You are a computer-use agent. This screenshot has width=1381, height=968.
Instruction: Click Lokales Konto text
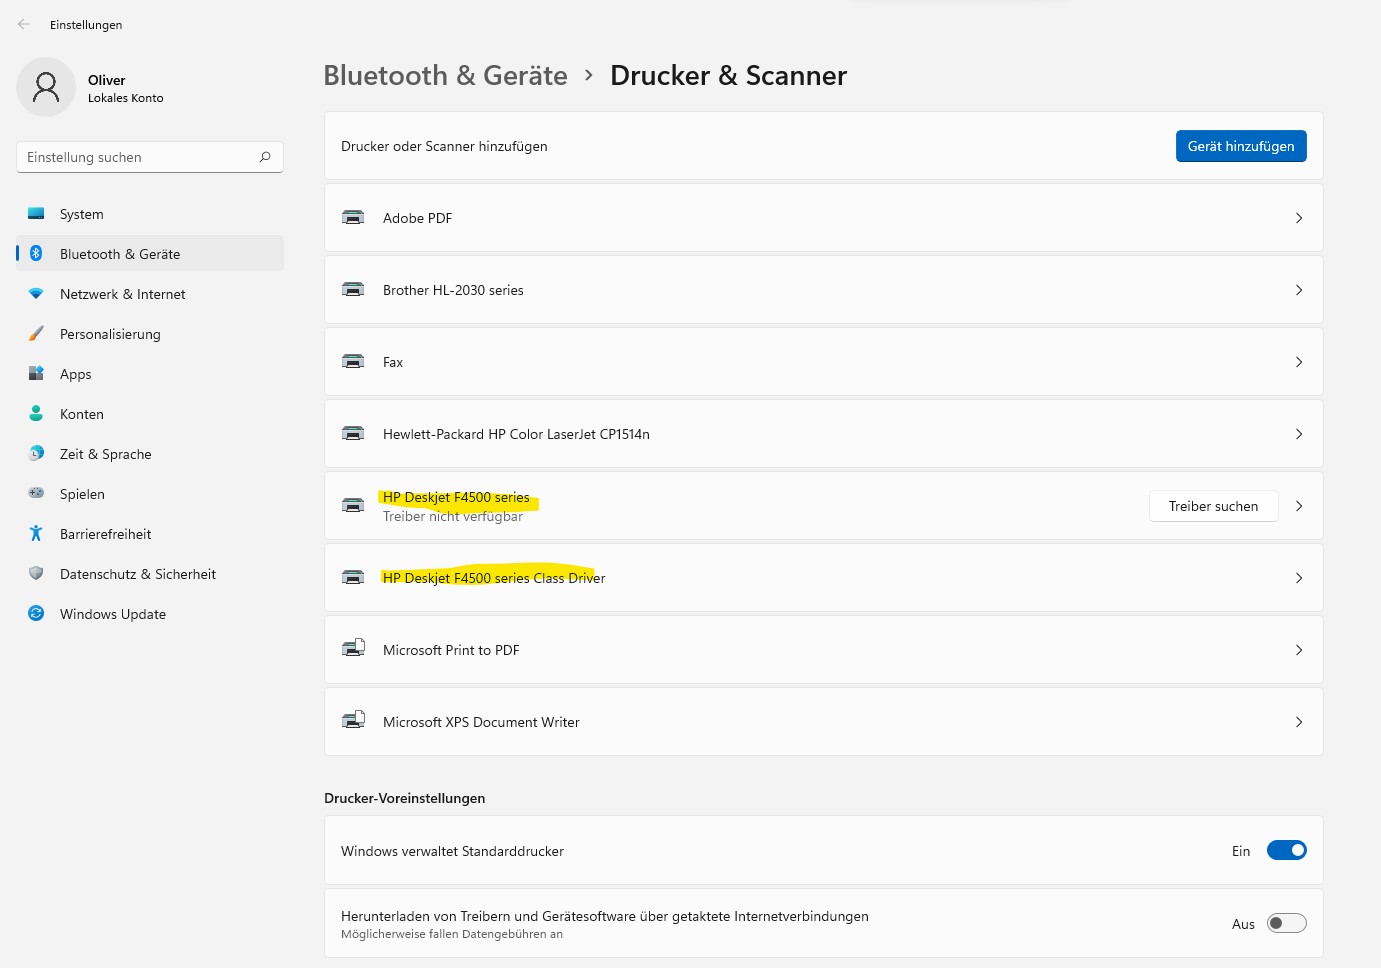click(125, 98)
